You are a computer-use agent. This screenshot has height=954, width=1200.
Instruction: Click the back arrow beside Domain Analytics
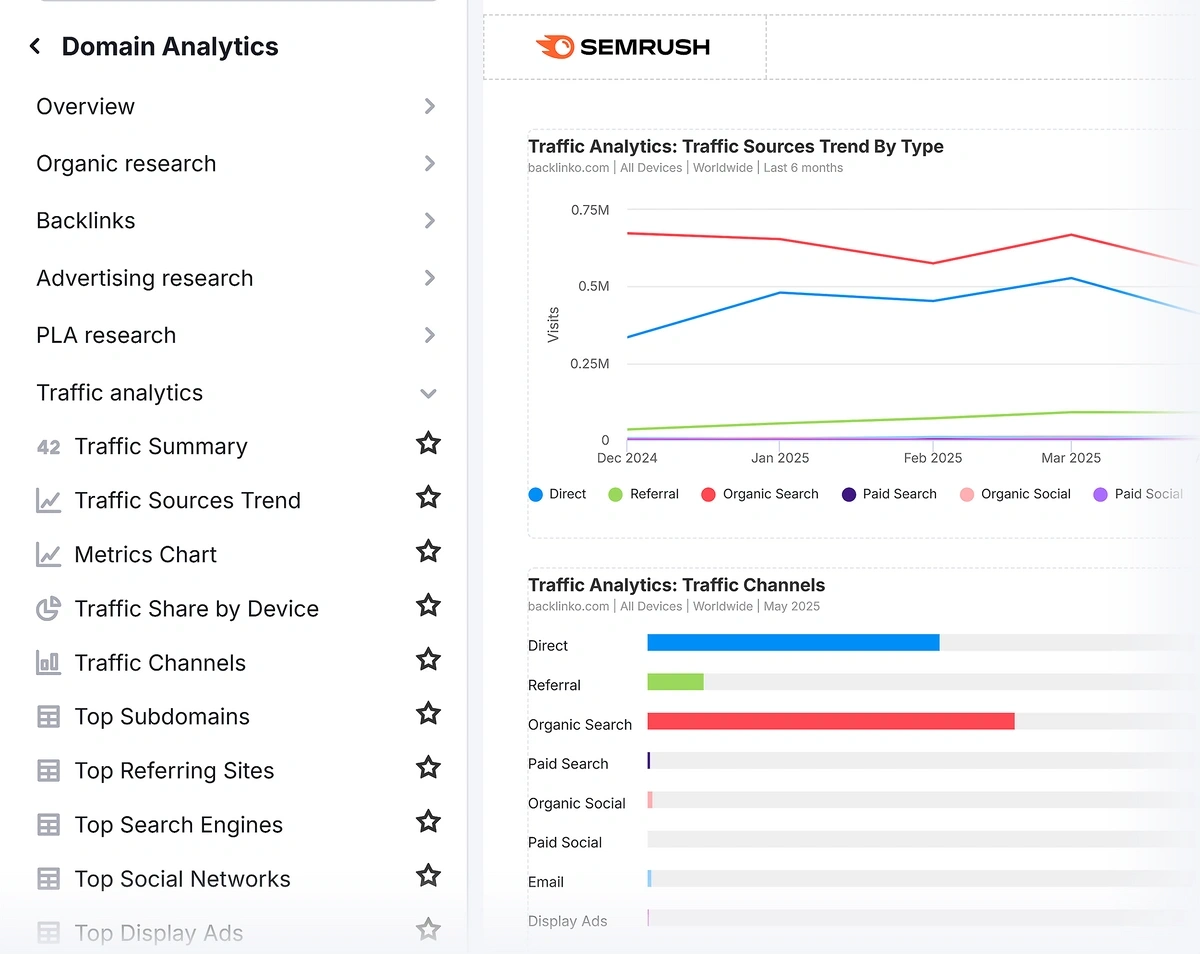click(x=35, y=46)
